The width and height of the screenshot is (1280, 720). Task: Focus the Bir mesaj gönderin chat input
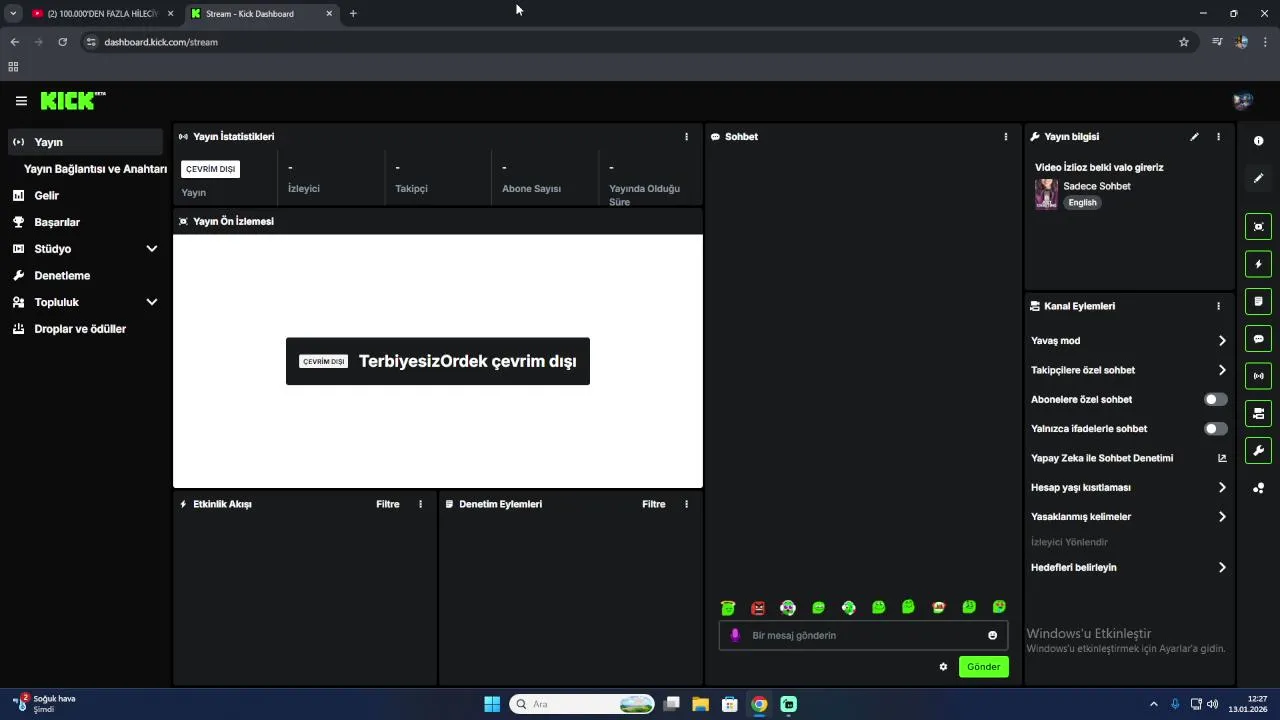coord(864,635)
